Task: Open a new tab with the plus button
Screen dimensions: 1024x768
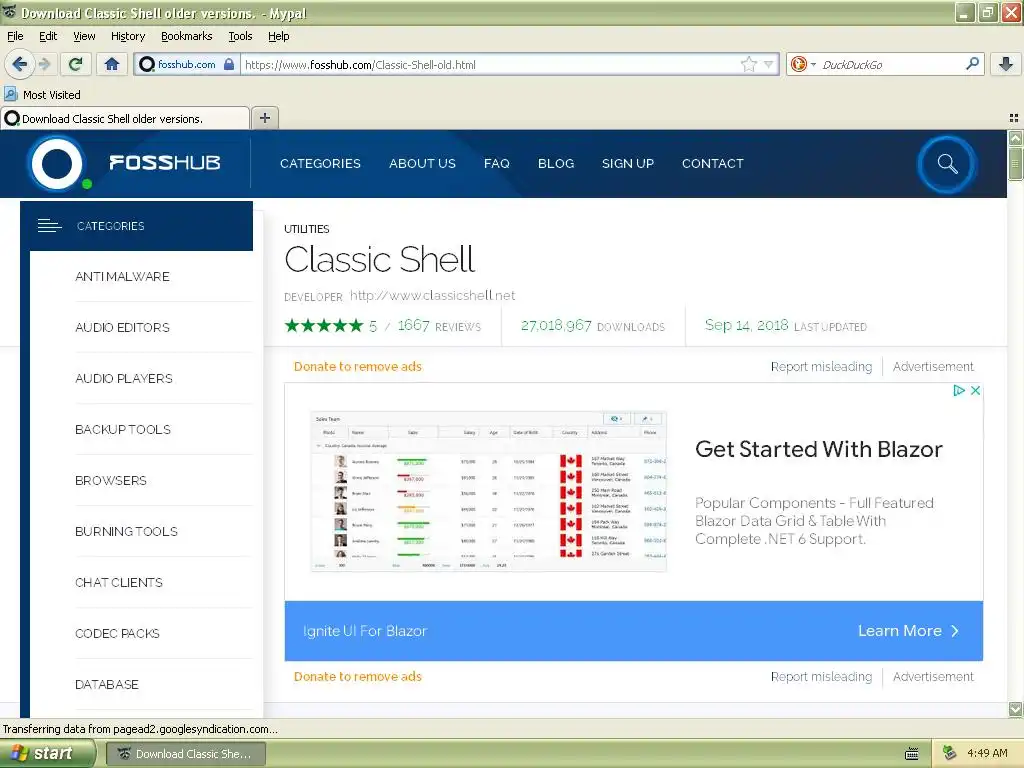Action: pos(264,118)
